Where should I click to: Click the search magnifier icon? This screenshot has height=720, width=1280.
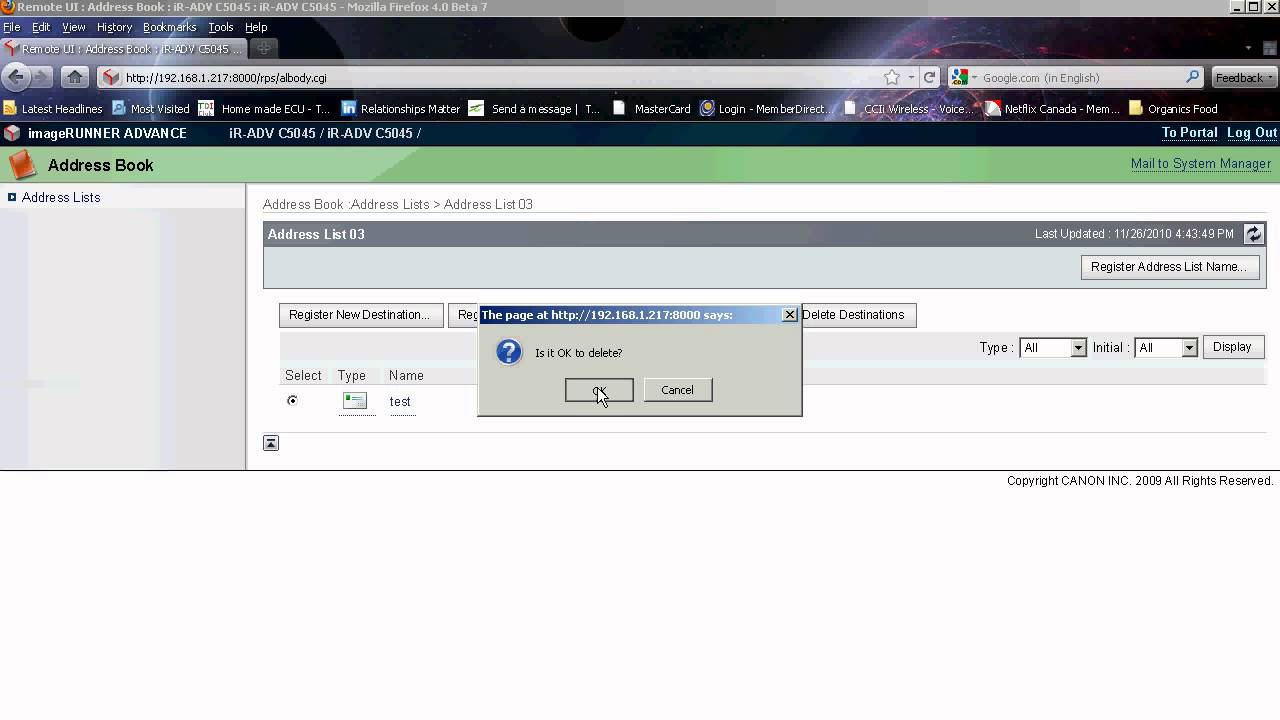pyautogui.click(x=1192, y=77)
